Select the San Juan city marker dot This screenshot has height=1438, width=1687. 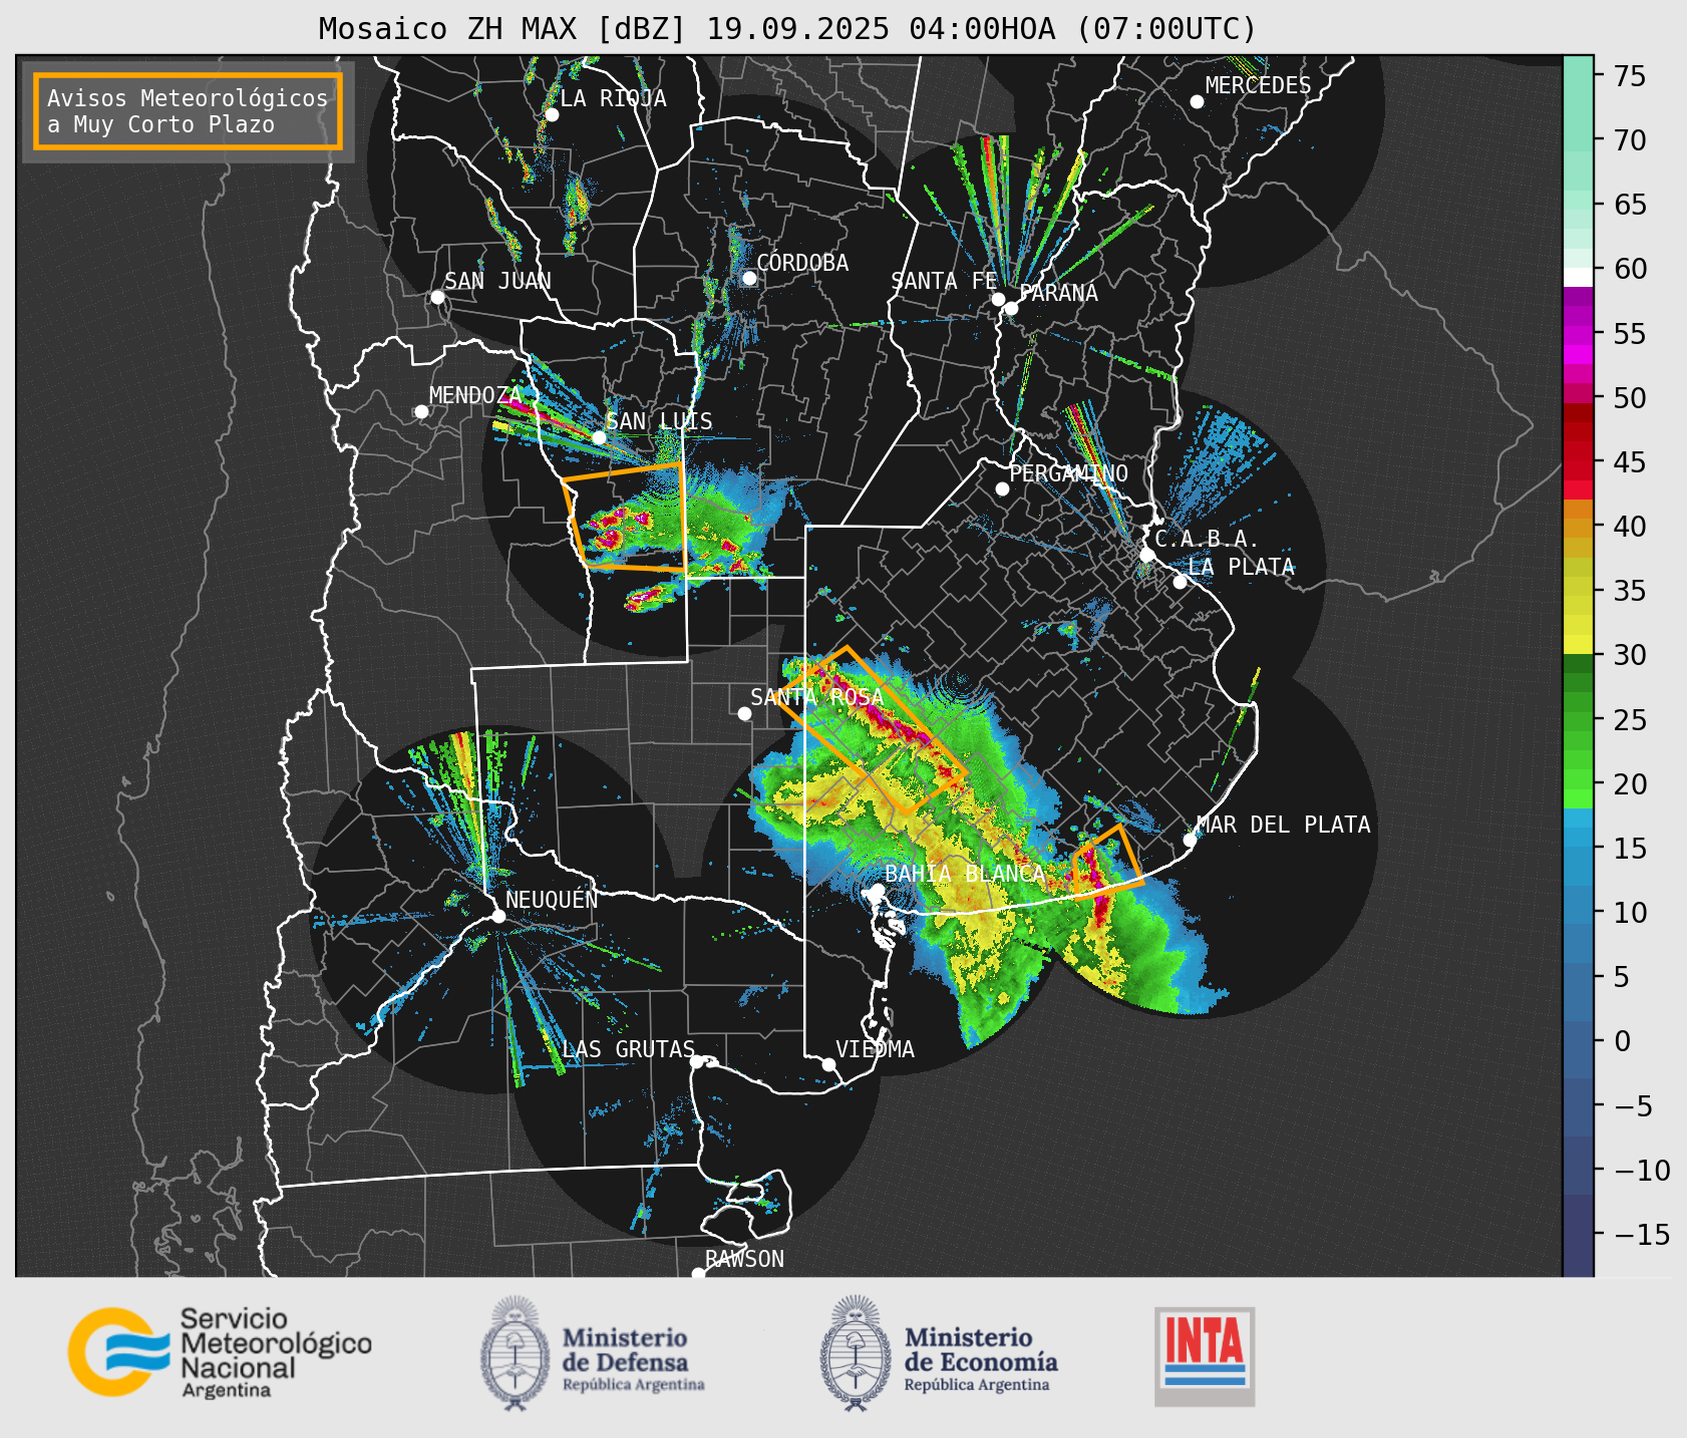coord(437,297)
